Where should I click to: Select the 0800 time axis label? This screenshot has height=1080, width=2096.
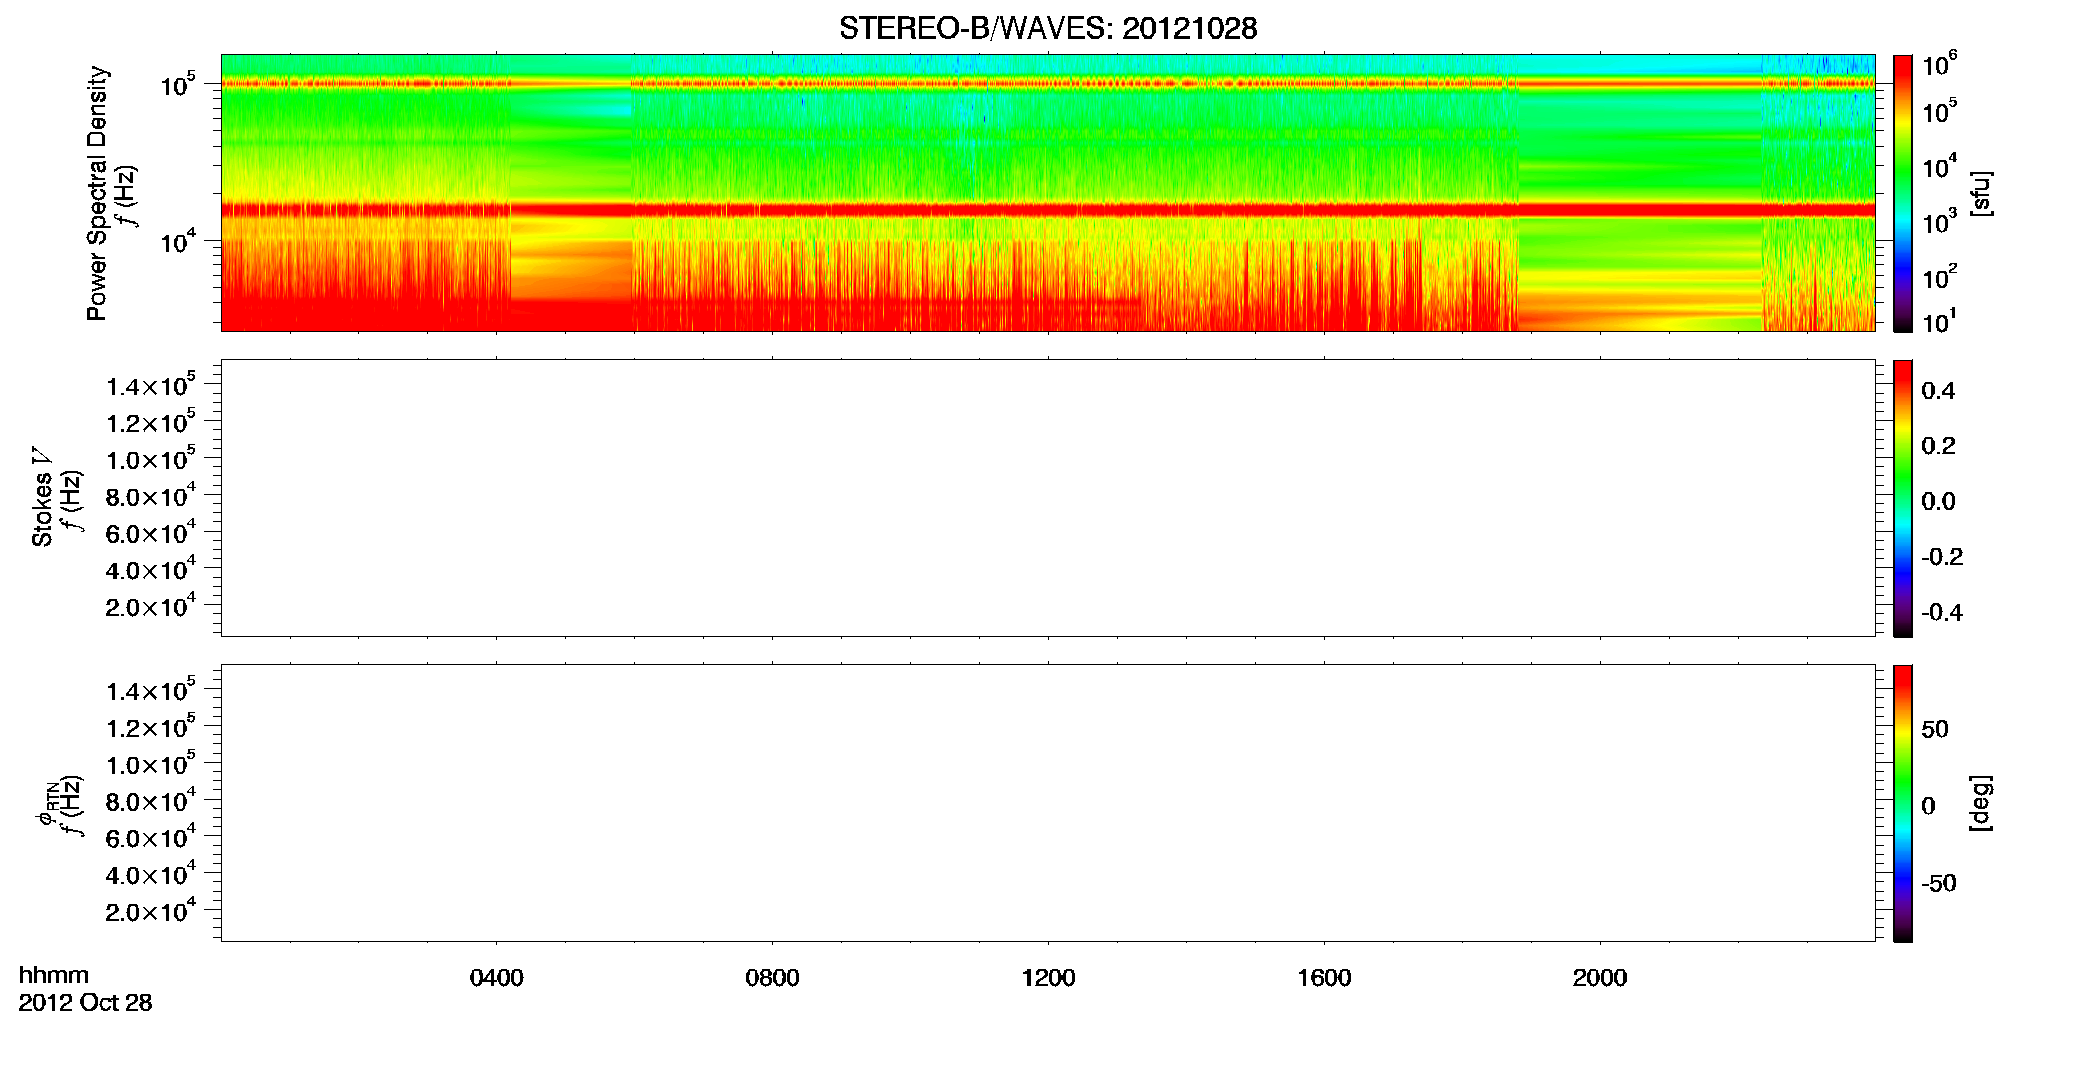click(772, 978)
